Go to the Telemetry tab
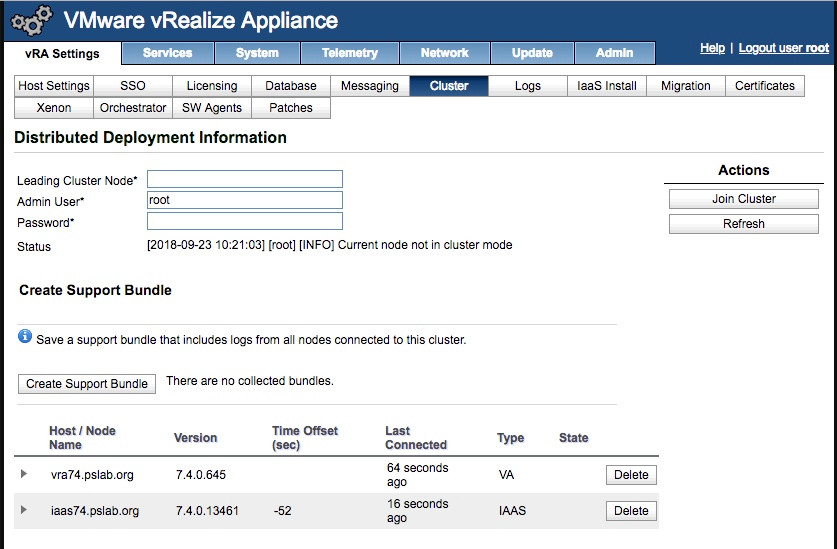837x549 pixels. [350, 53]
